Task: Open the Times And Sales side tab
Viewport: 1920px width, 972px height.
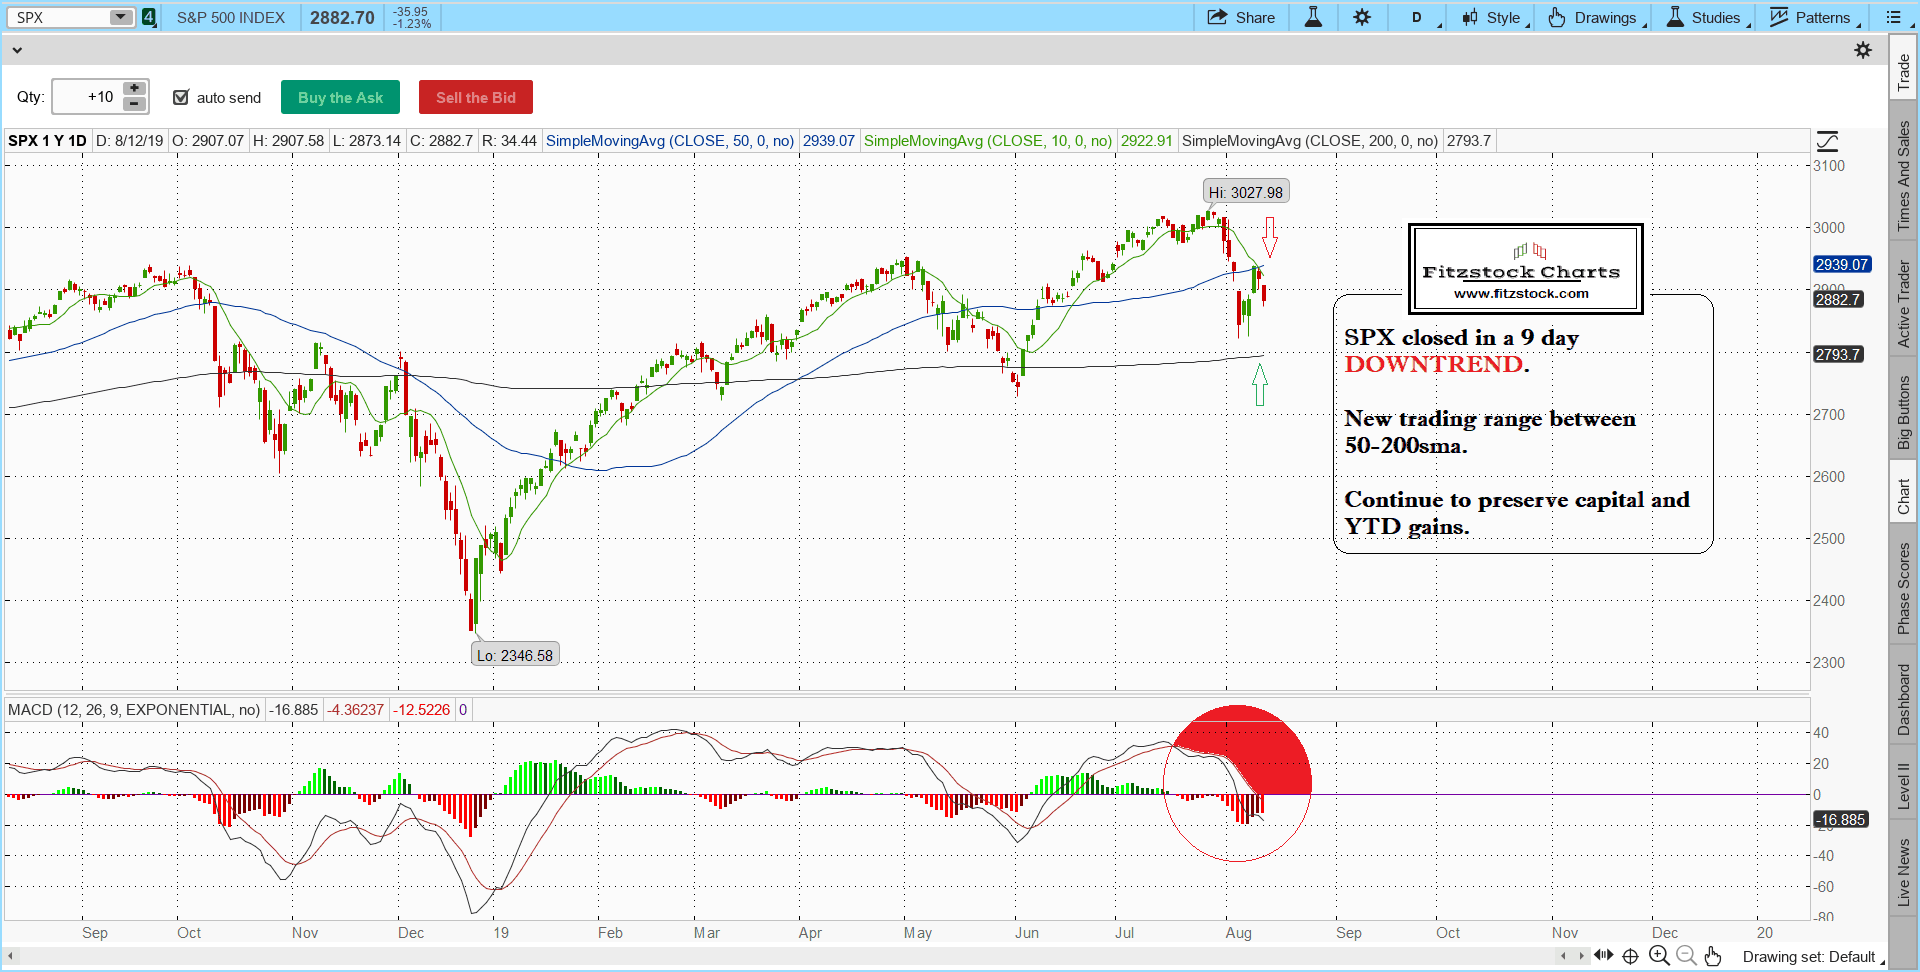Action: tap(1903, 176)
